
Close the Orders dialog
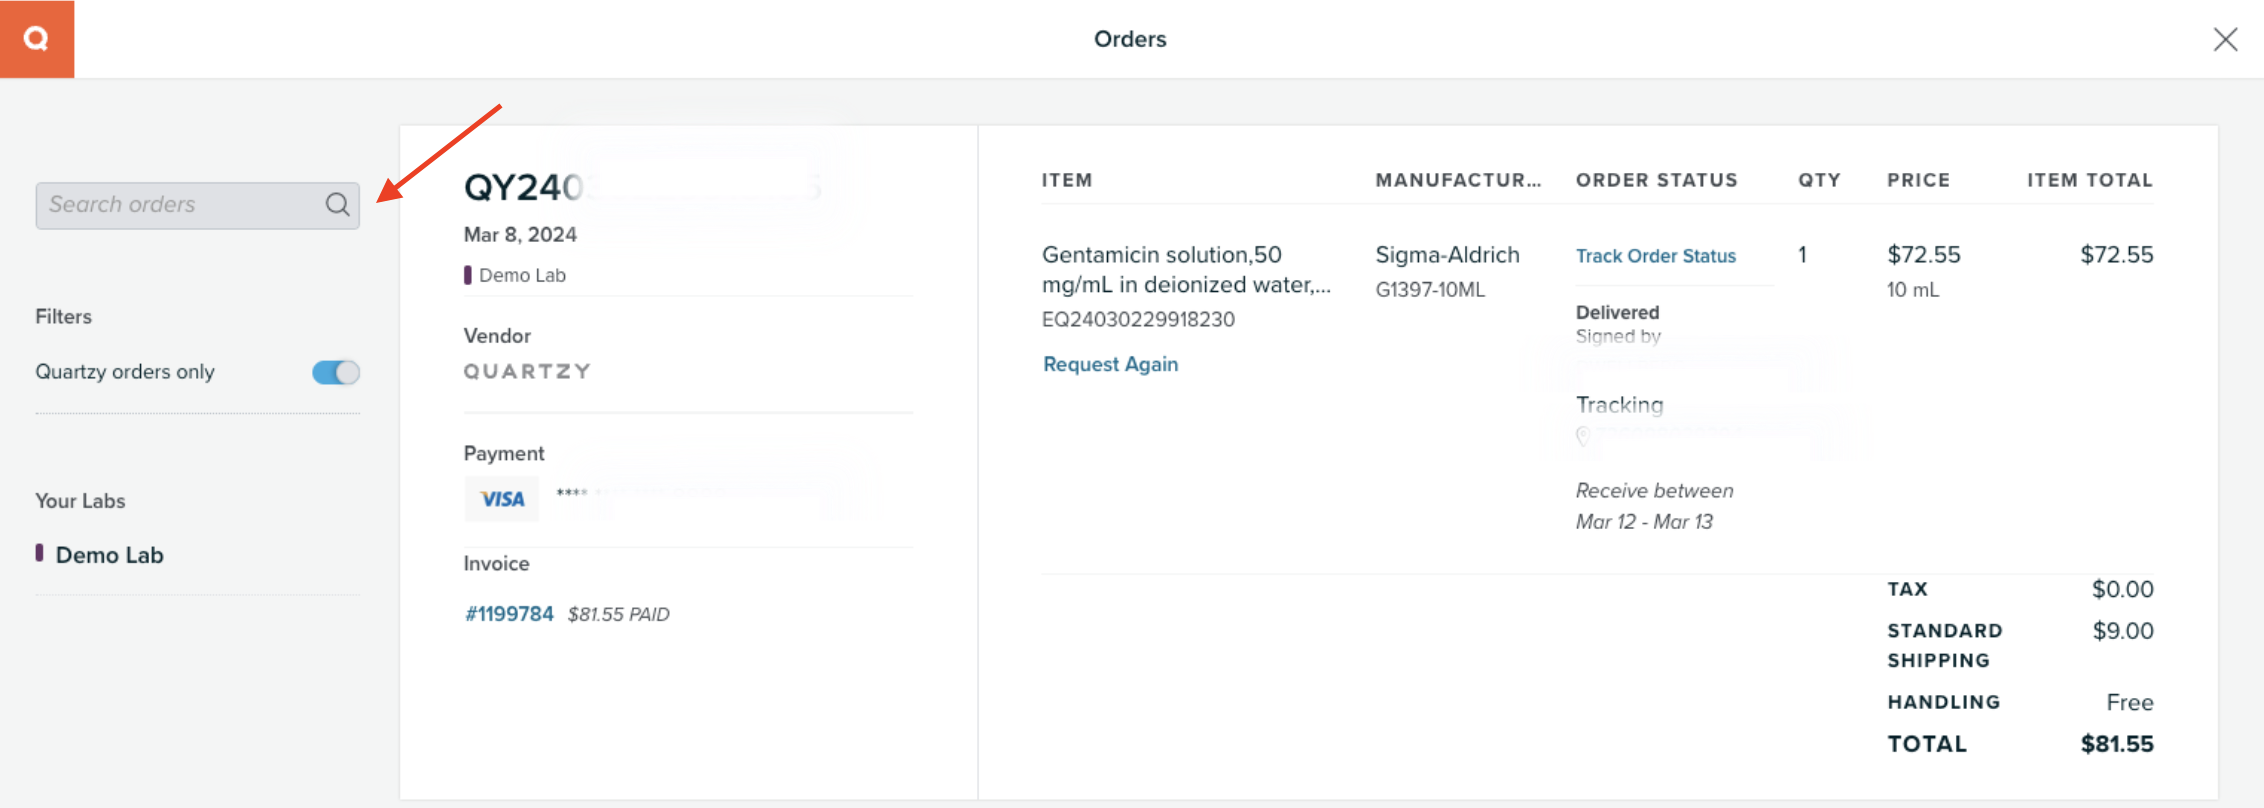2225,39
